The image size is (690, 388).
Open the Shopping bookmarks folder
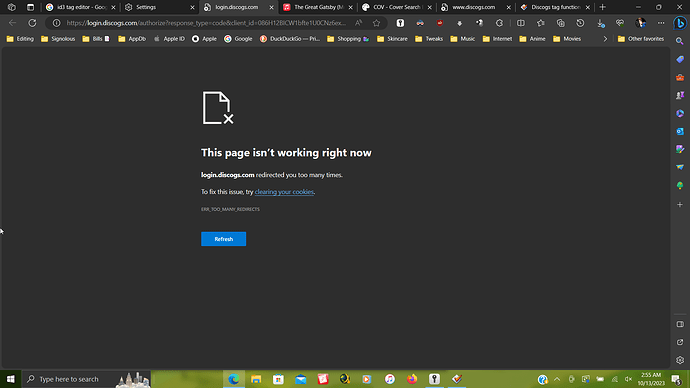coord(348,39)
